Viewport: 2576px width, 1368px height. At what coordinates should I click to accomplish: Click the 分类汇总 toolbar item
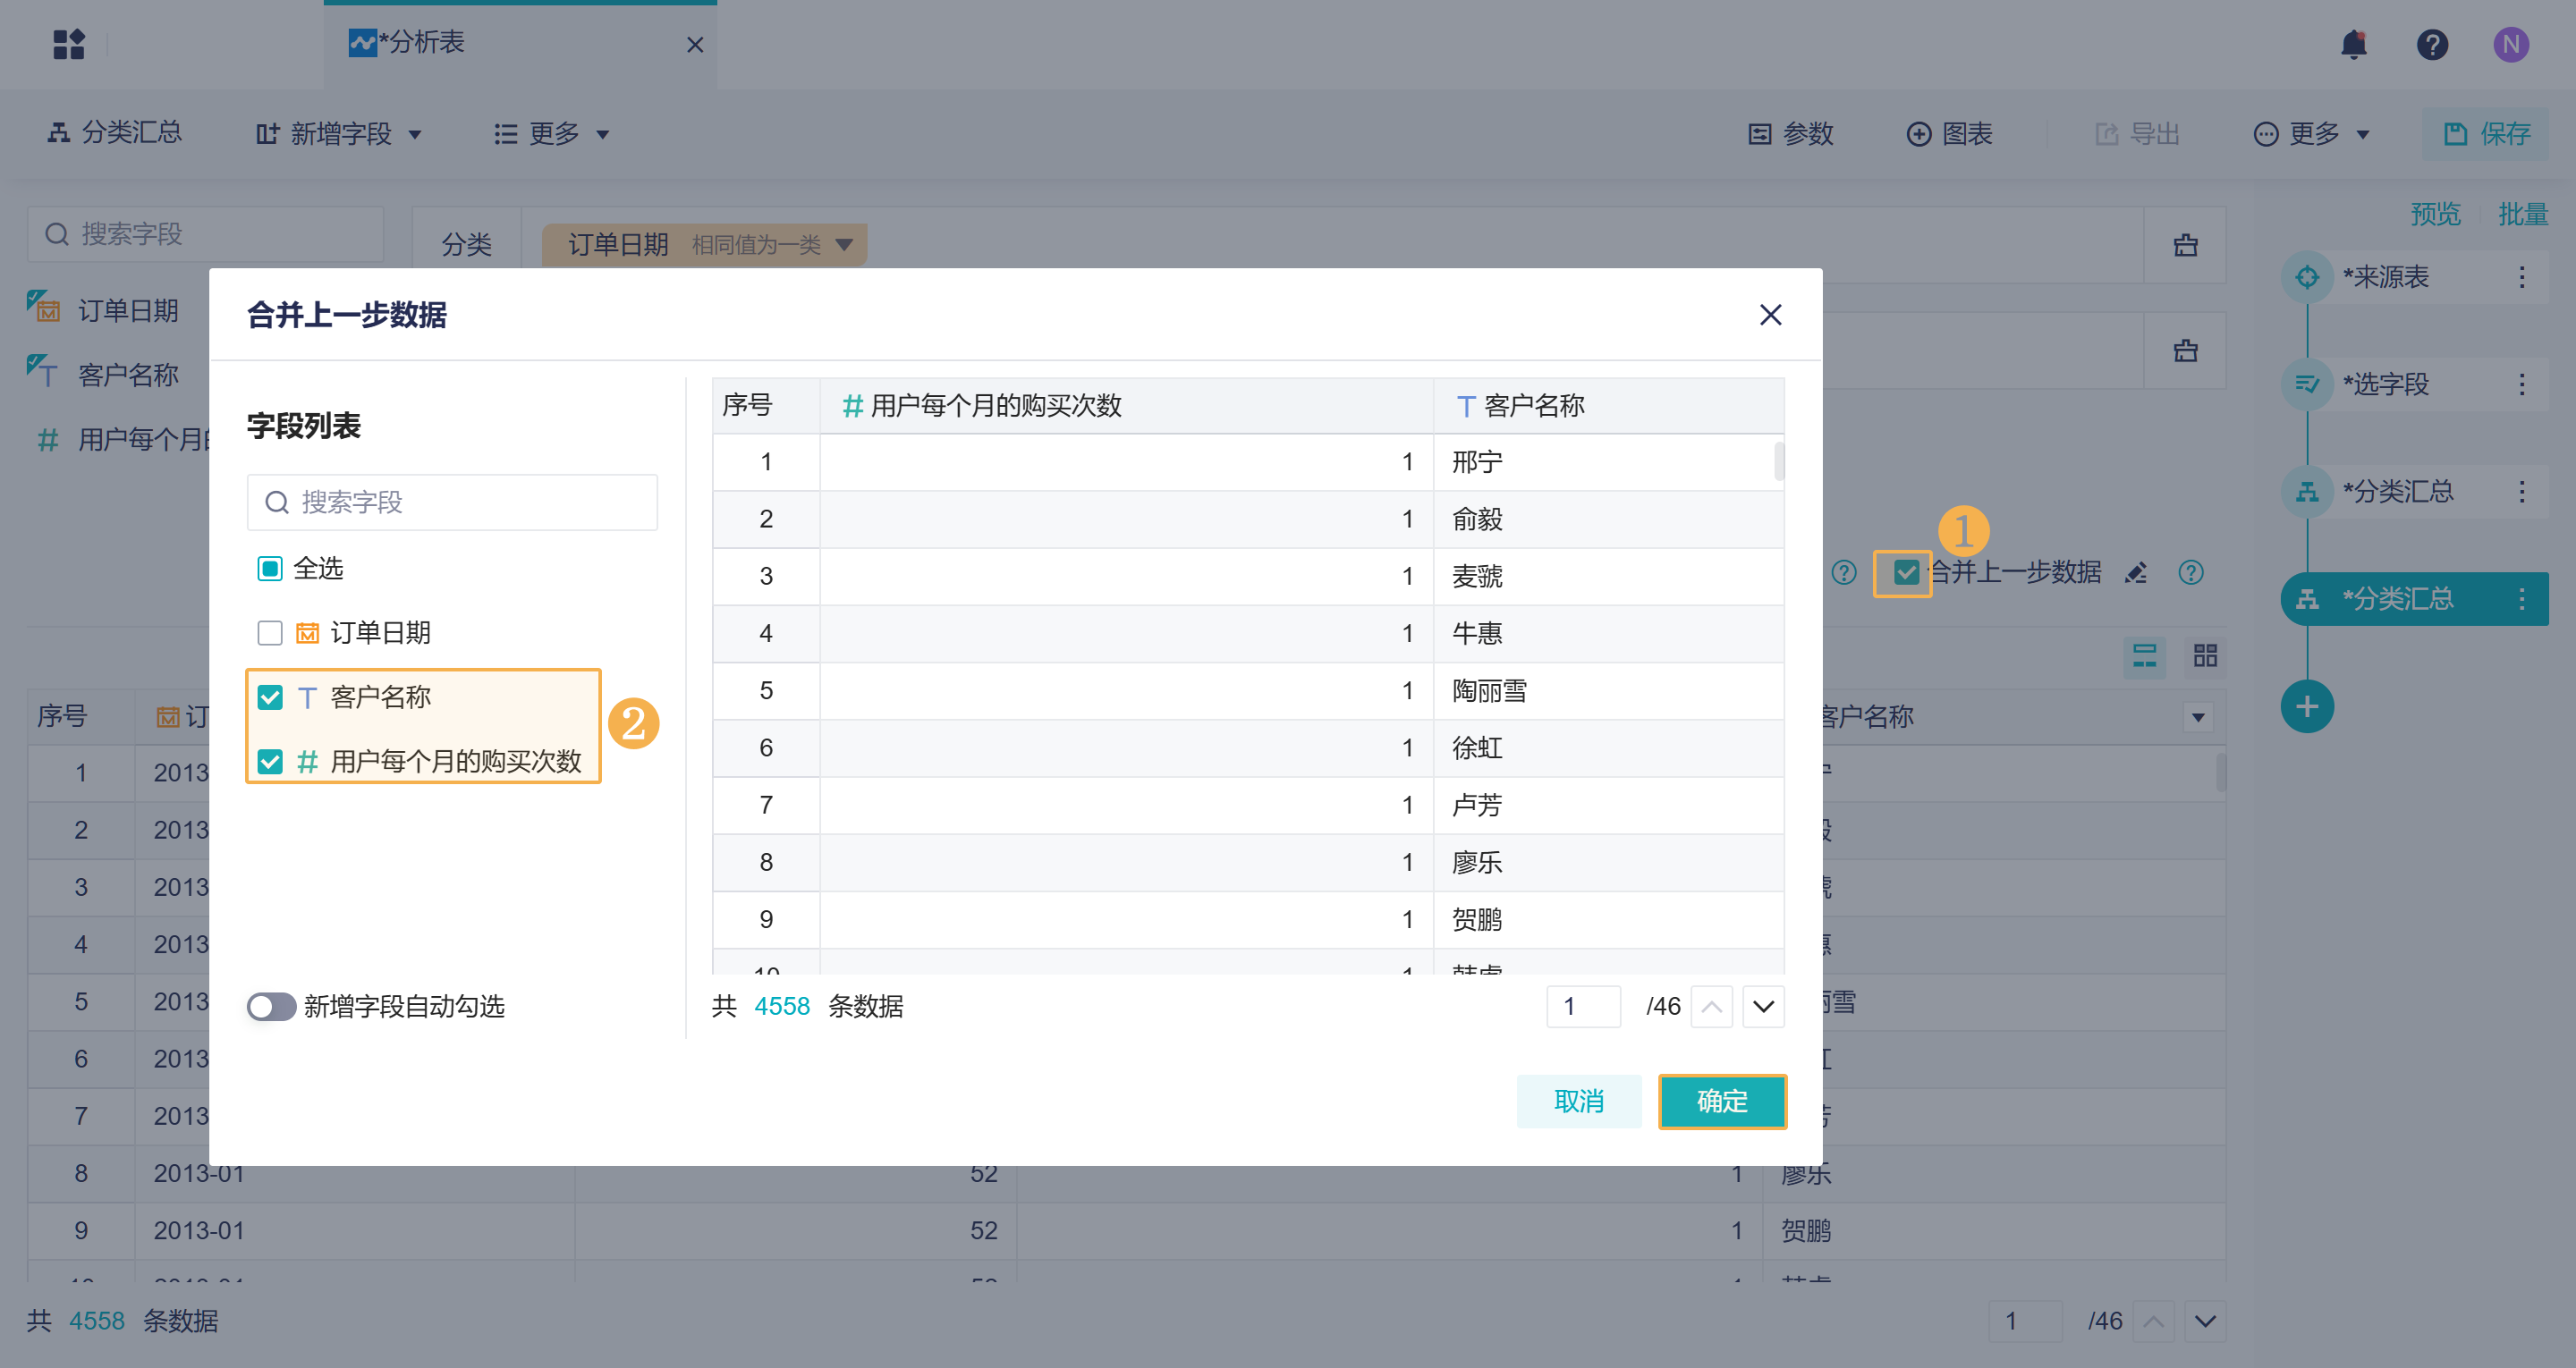pos(114,133)
